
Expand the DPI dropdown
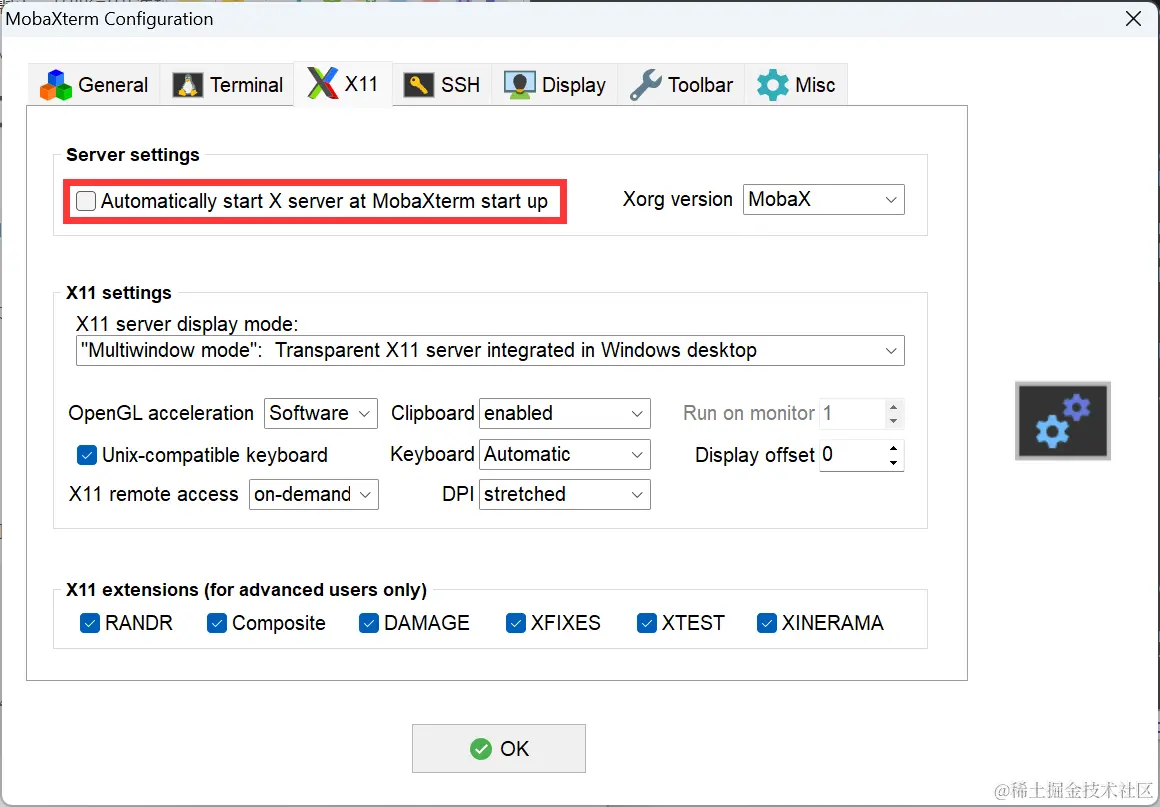pos(564,495)
